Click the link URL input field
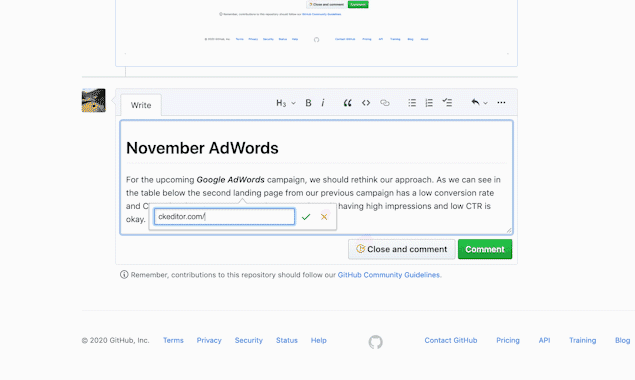Screen dimensions: 635x380 tap(224, 216)
